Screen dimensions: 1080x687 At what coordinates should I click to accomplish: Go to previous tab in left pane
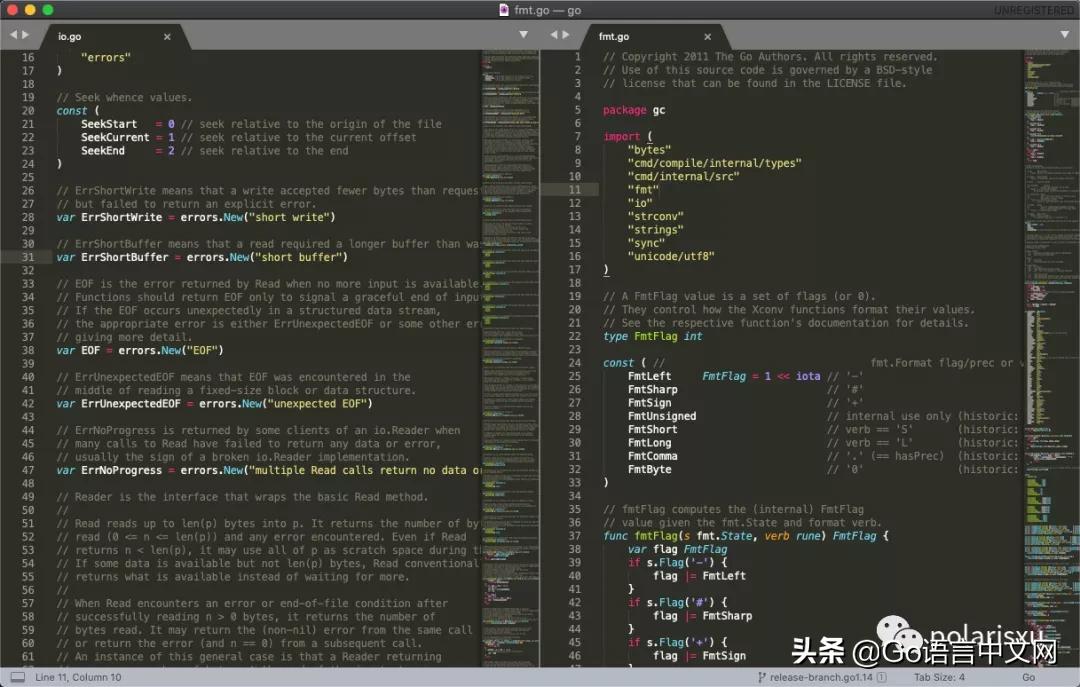14,35
